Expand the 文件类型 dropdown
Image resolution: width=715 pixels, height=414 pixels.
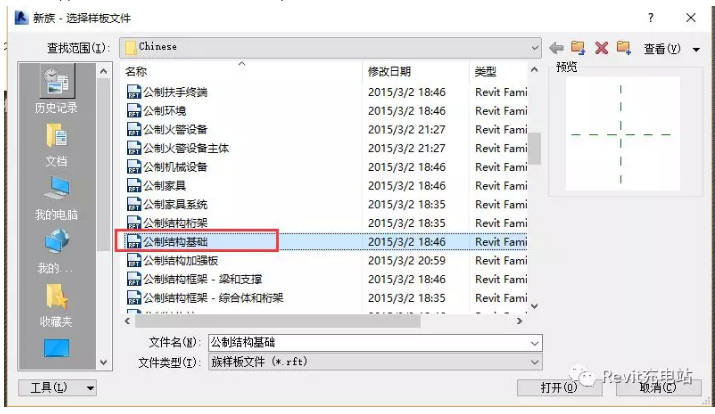point(534,362)
